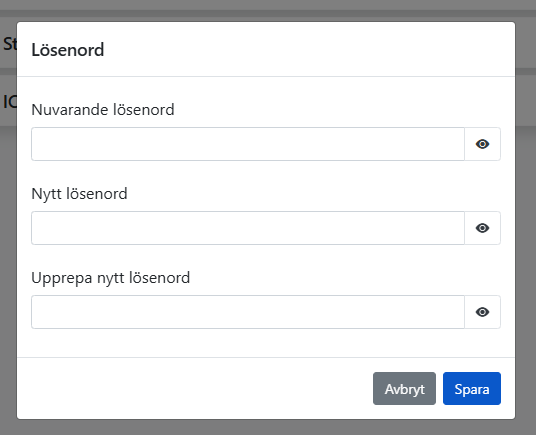
Task: Click the eye icon beside the new password field
Action: point(482,228)
